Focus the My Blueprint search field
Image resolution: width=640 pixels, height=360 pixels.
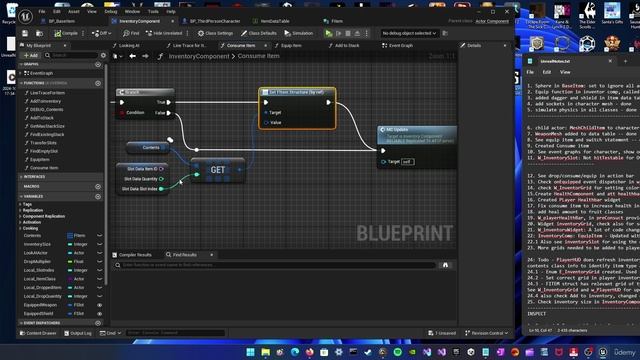click(x=72, y=55)
